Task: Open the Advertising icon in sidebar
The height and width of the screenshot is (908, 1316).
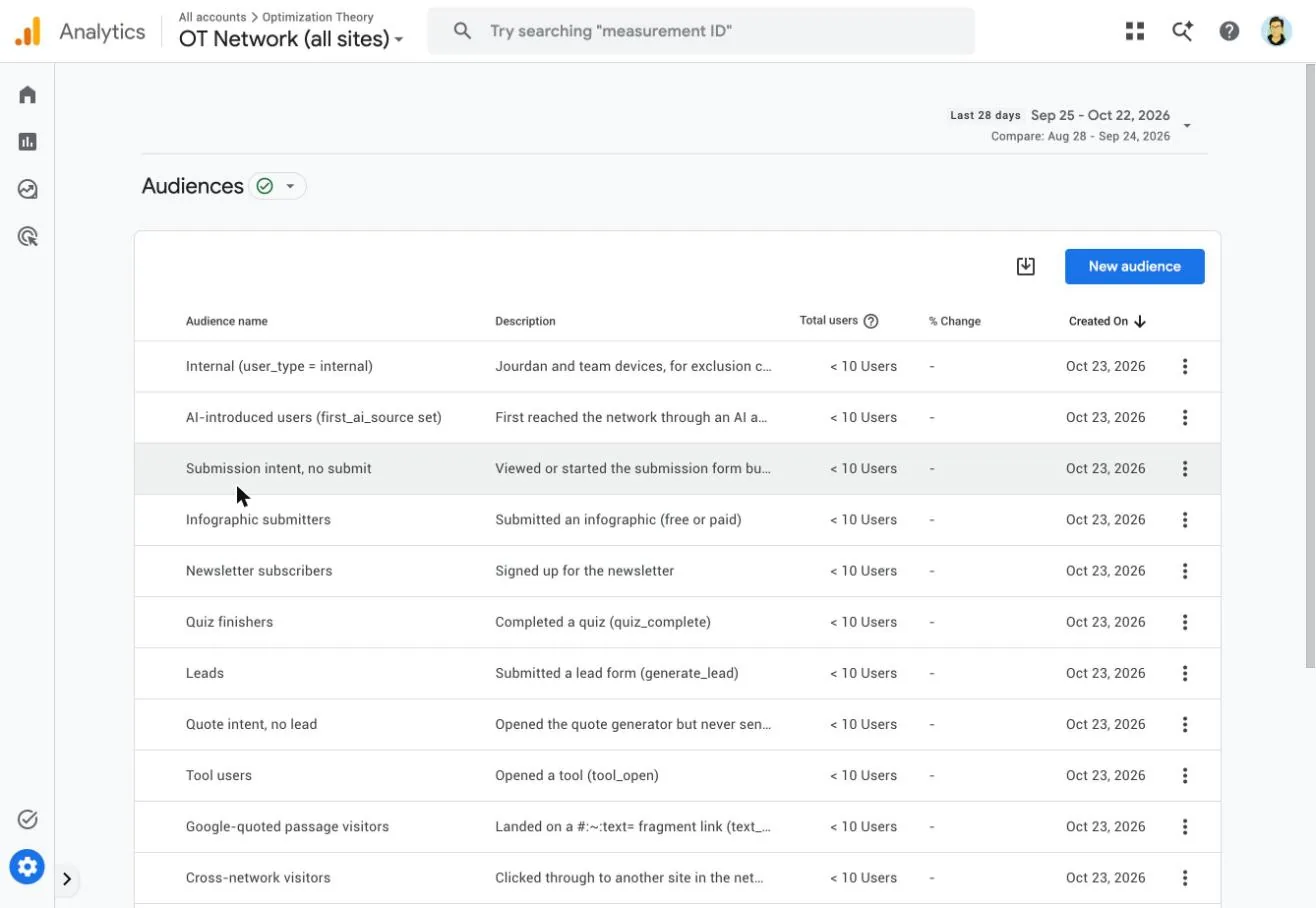Action: coord(27,237)
